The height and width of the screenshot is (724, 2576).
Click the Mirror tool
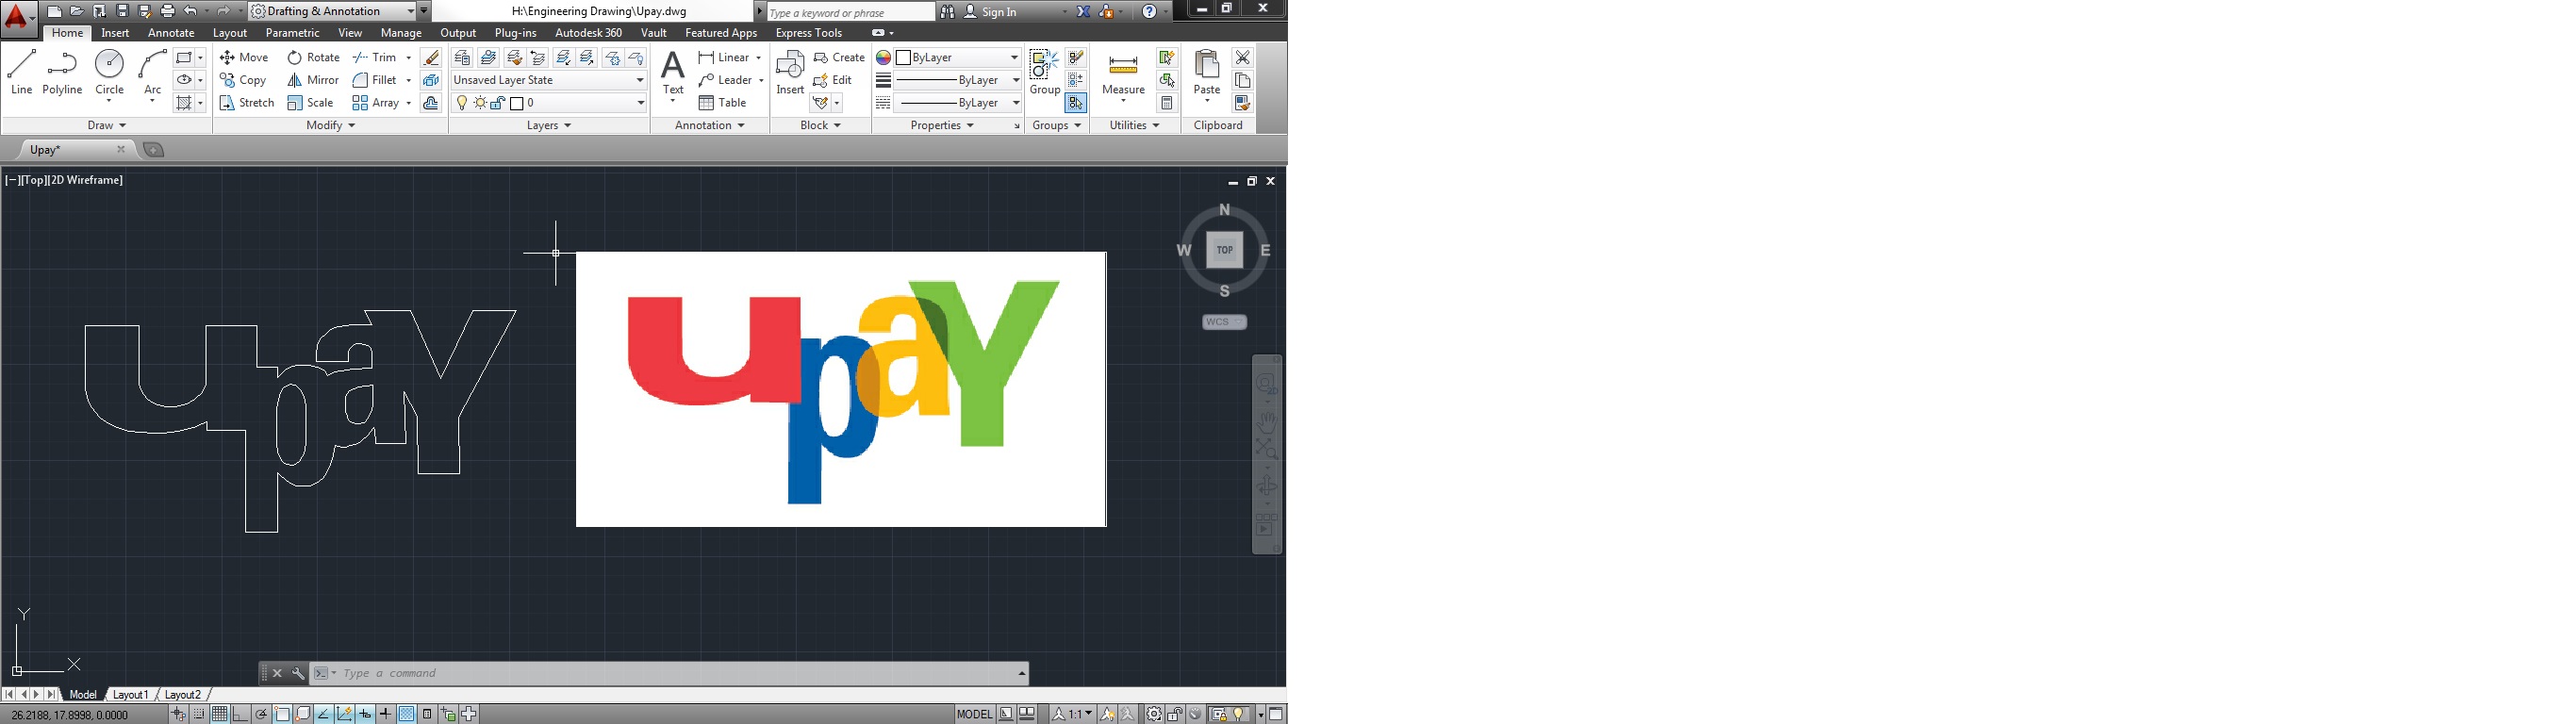pyautogui.click(x=313, y=80)
